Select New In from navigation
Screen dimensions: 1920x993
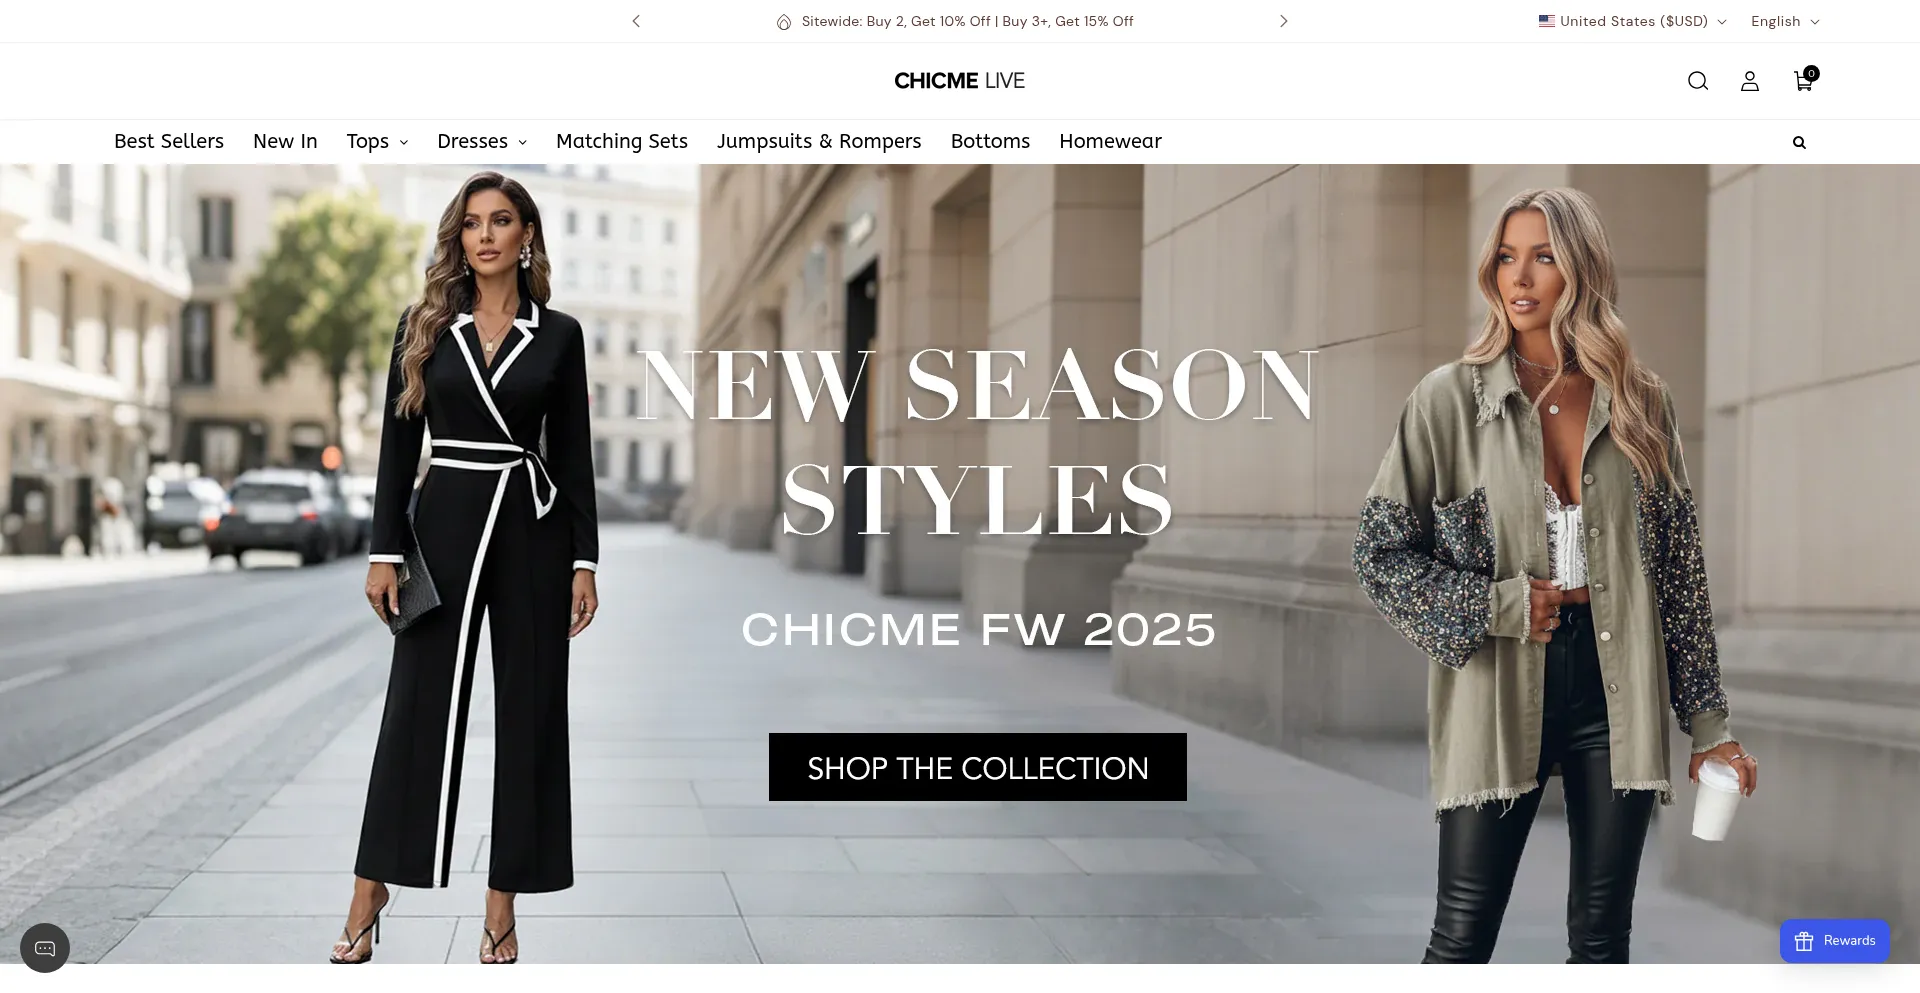(x=285, y=142)
